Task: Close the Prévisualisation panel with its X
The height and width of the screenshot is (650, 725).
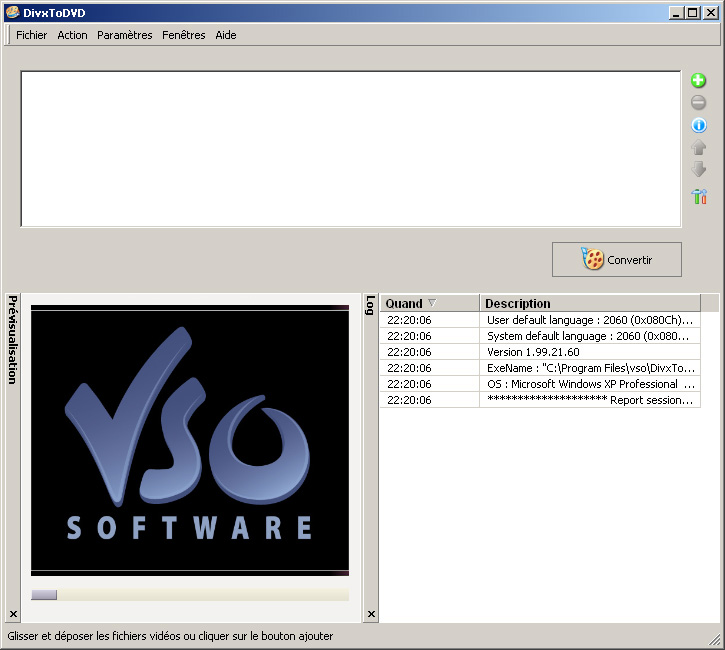Action: [x=13, y=614]
